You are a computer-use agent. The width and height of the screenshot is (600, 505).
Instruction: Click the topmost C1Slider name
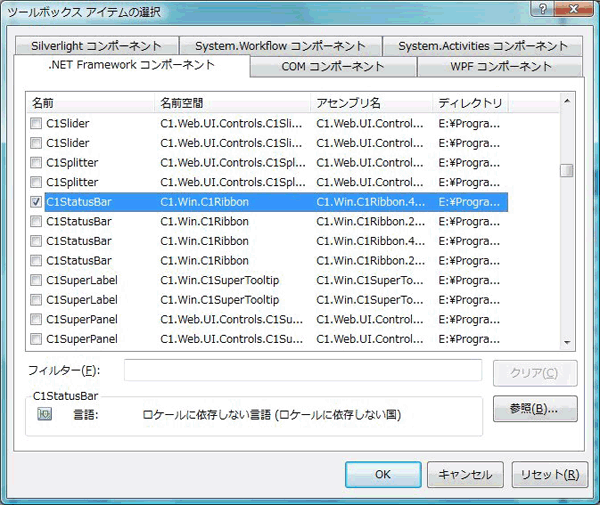[67, 123]
